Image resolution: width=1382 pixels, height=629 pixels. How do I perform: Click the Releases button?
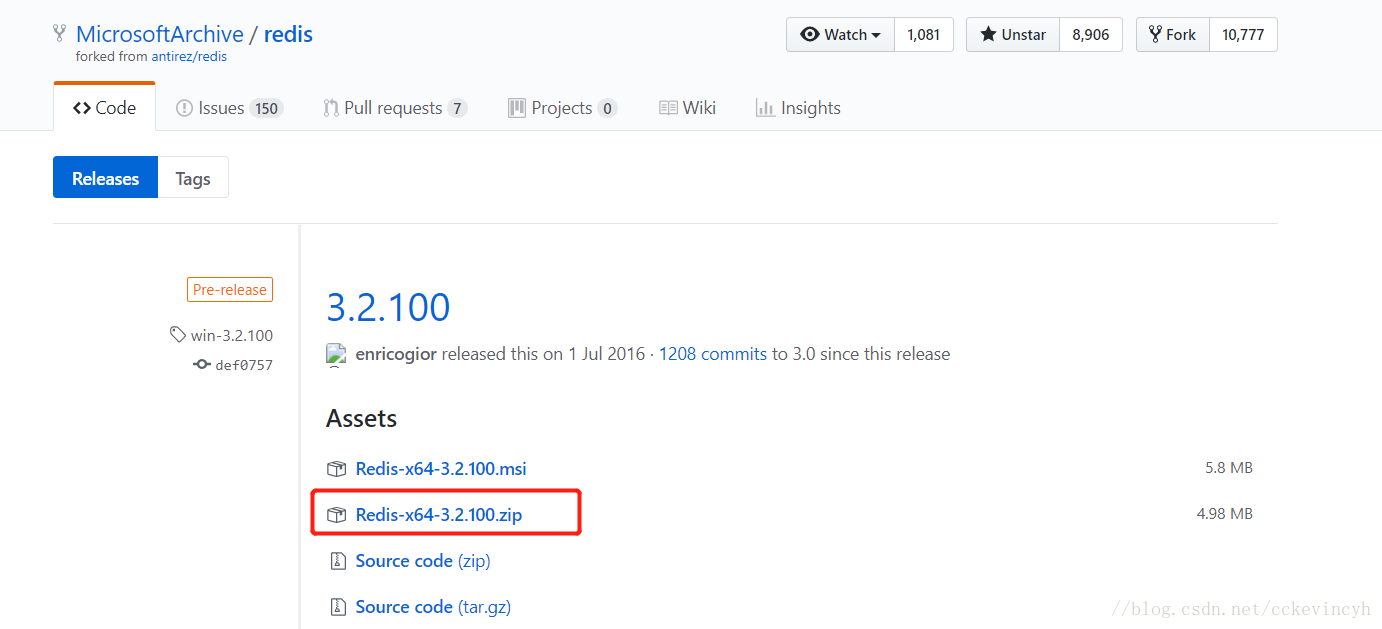point(105,178)
